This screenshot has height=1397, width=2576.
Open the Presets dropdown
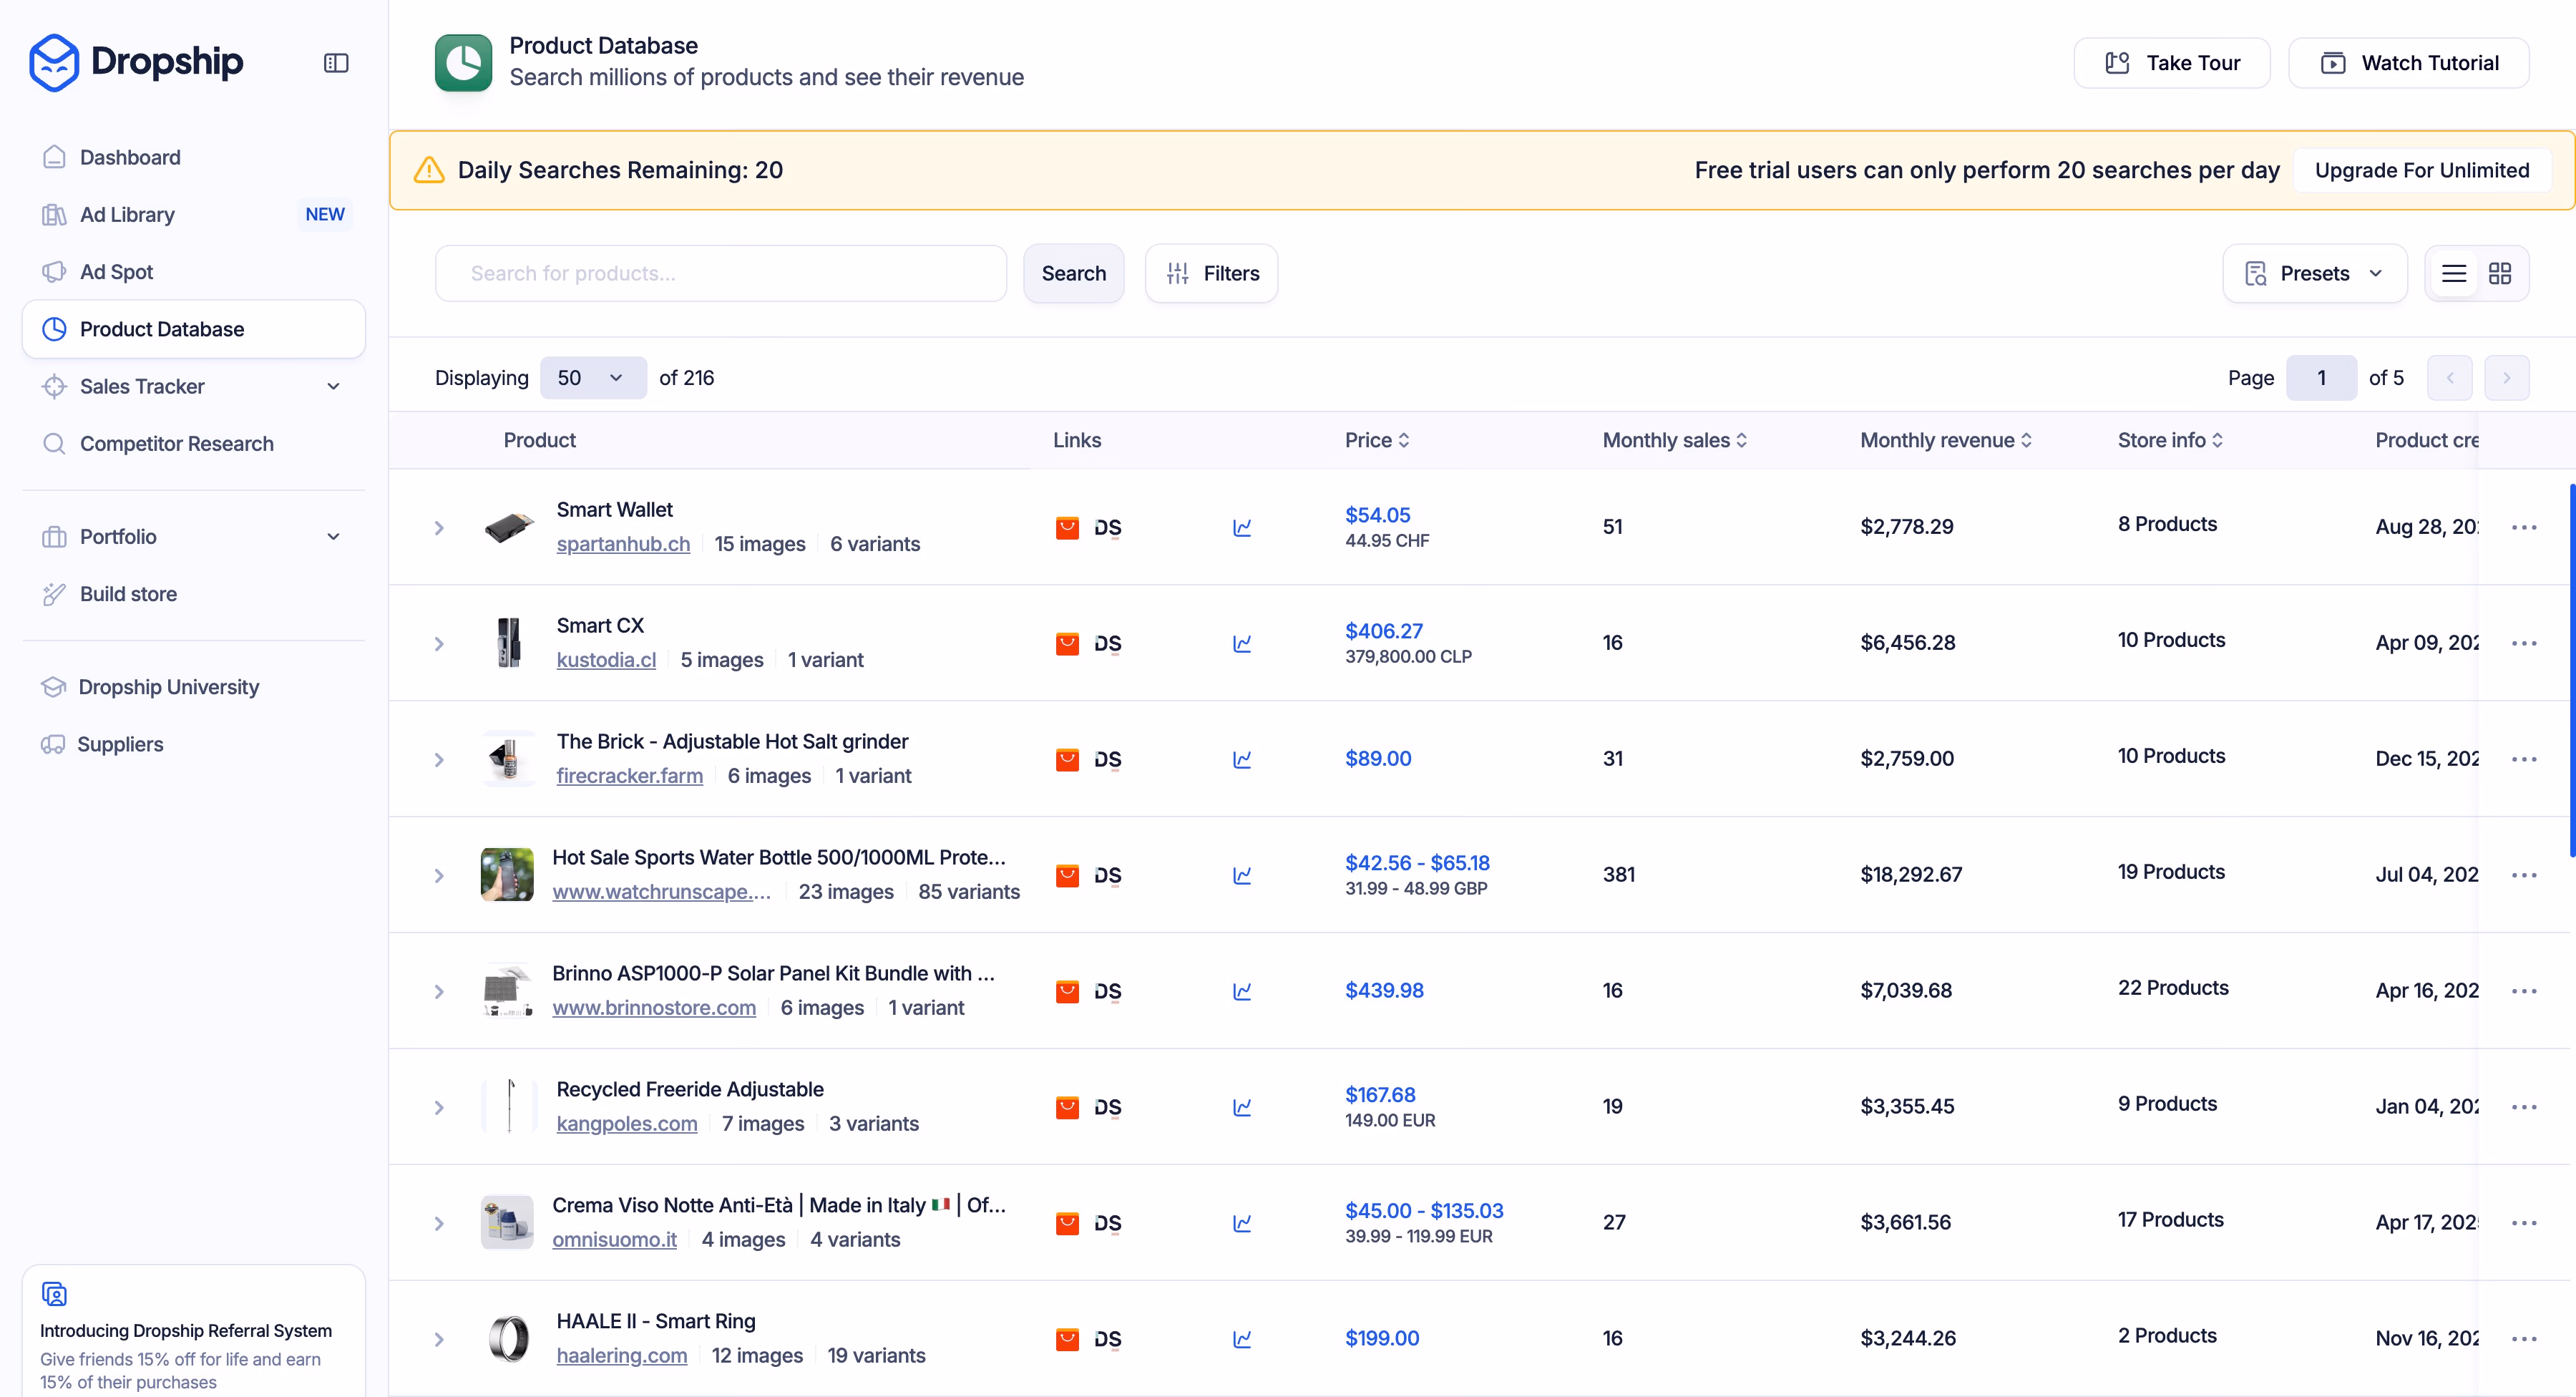tap(2314, 273)
